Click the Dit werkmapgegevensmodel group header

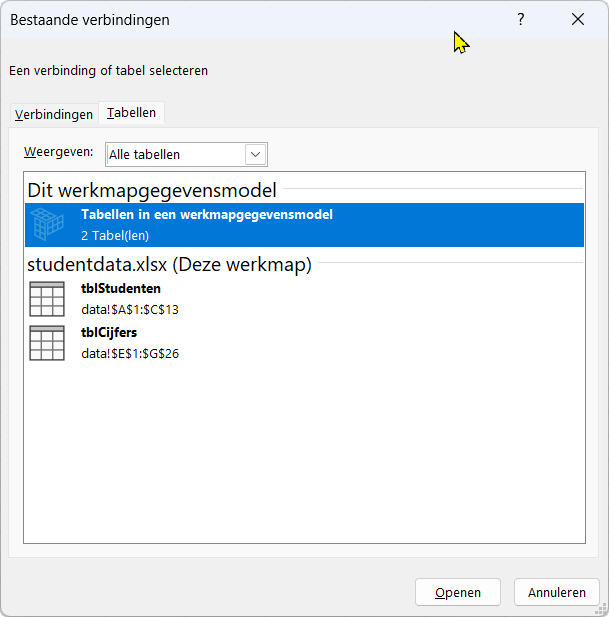click(x=152, y=189)
